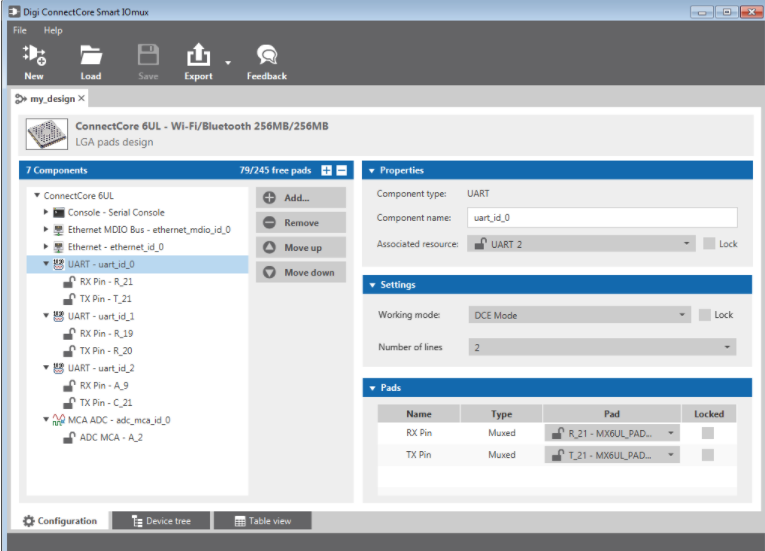Screen dimensions: 765x551
Task: Enable Lock checkbox for Associated resource
Action: pyautogui.click(x=709, y=244)
